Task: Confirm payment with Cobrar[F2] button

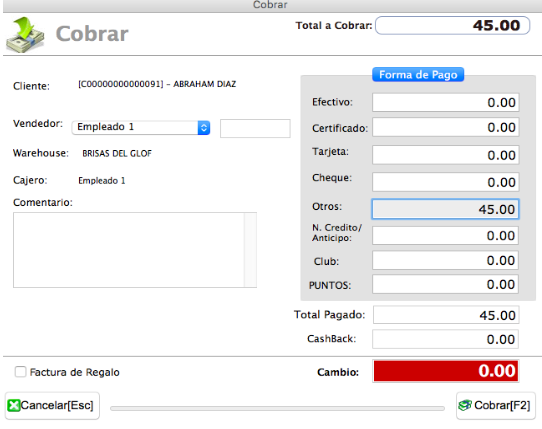Action: (496, 405)
